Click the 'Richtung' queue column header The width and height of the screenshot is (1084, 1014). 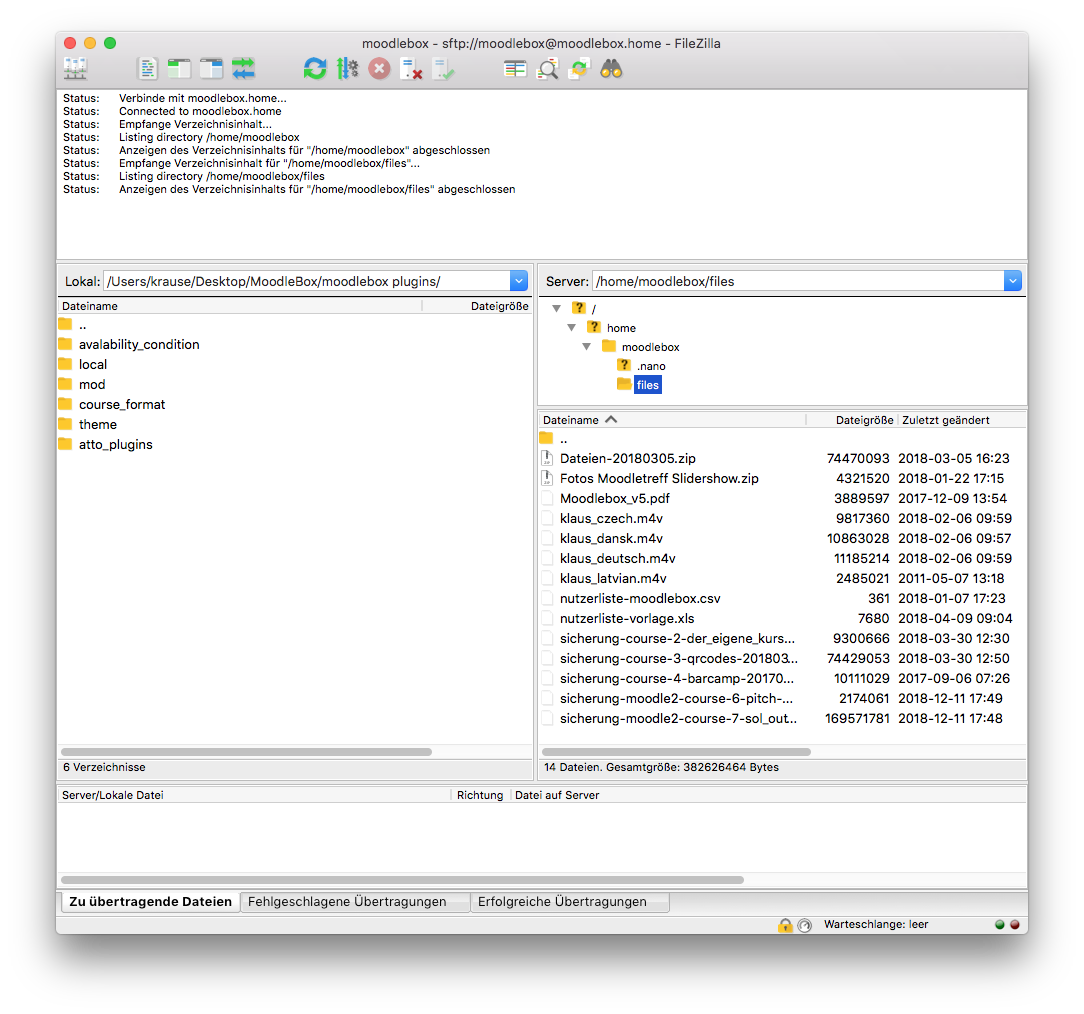coord(480,795)
